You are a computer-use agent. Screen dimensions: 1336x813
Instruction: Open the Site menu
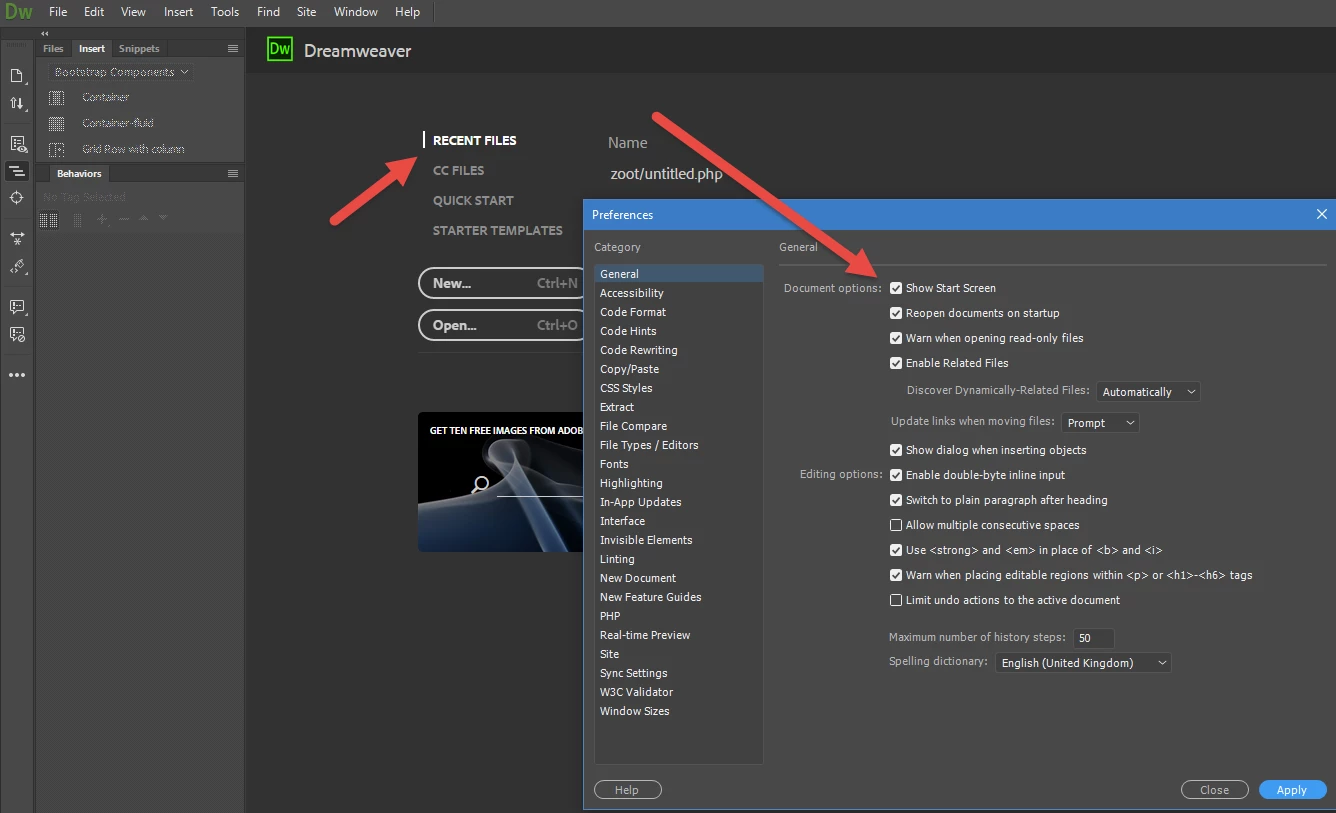pyautogui.click(x=307, y=12)
